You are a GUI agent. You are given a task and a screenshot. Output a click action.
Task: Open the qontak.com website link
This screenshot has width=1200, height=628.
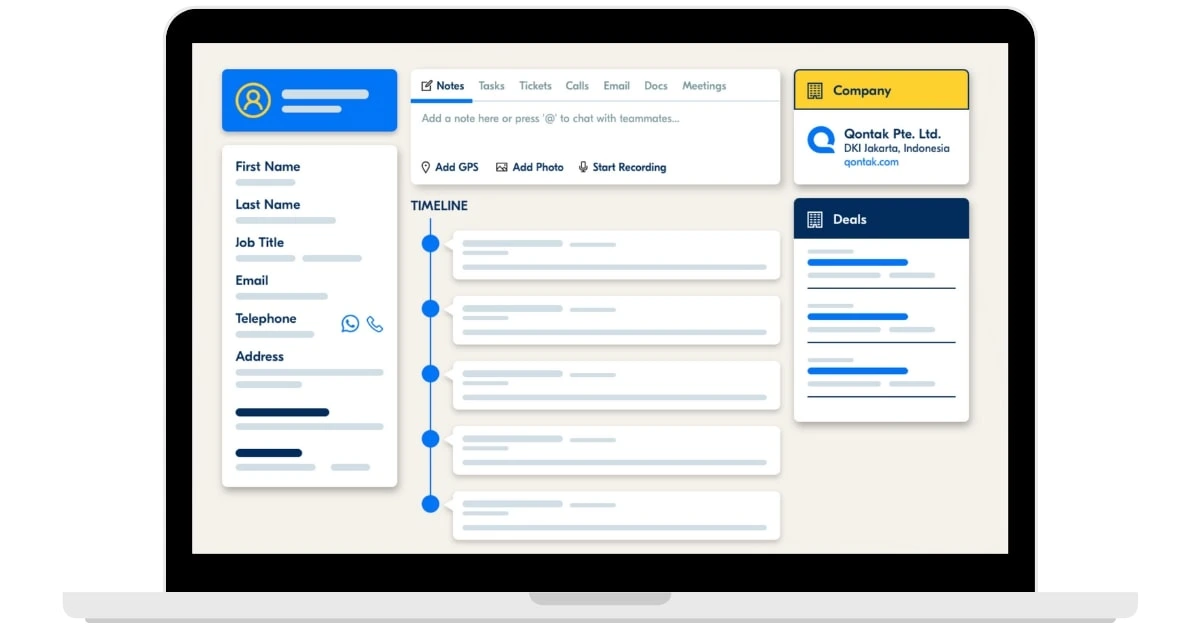(871, 162)
